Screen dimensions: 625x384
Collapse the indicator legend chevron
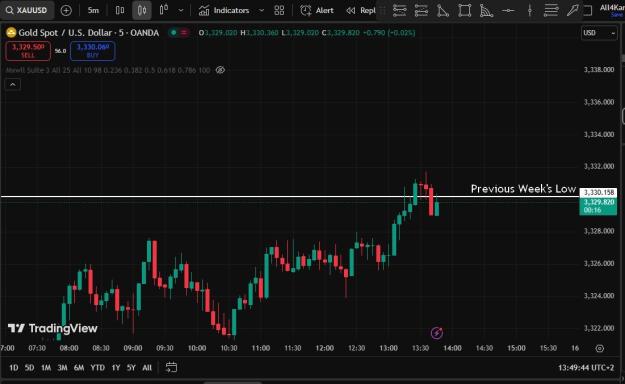click(13, 85)
